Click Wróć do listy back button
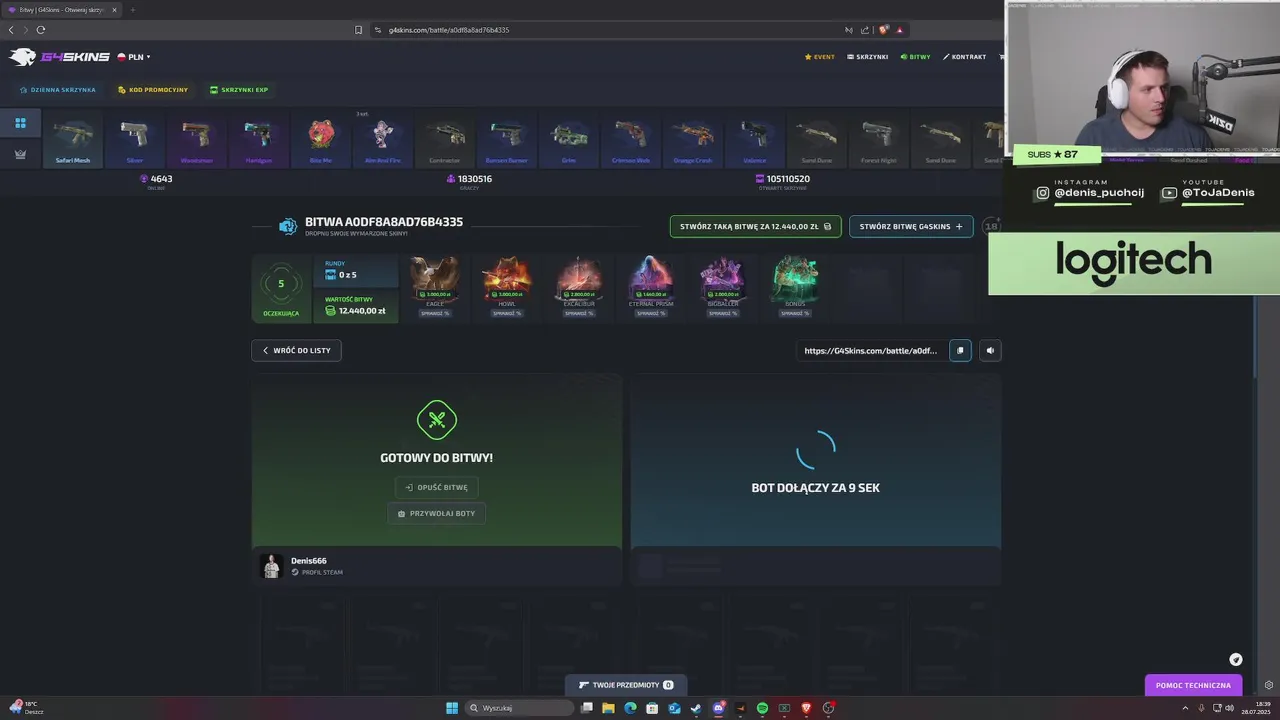 tap(296, 351)
